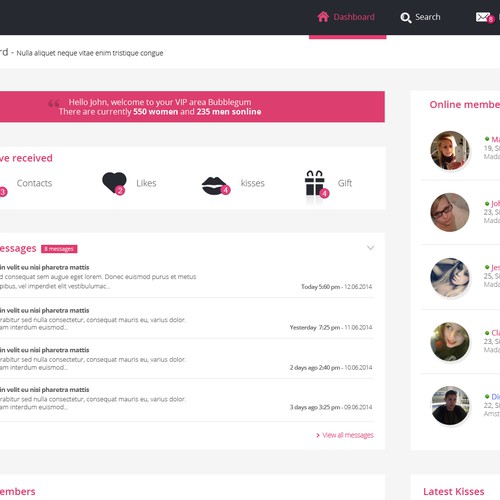Open the Search nav item
The image size is (500, 500).
pyautogui.click(x=421, y=17)
